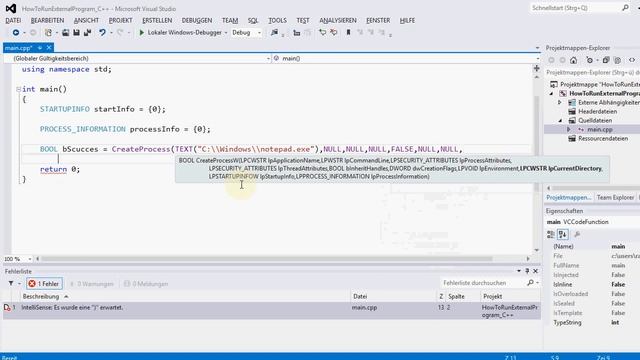Click the editor horizontal scrollbar

pyautogui.click(x=267, y=258)
